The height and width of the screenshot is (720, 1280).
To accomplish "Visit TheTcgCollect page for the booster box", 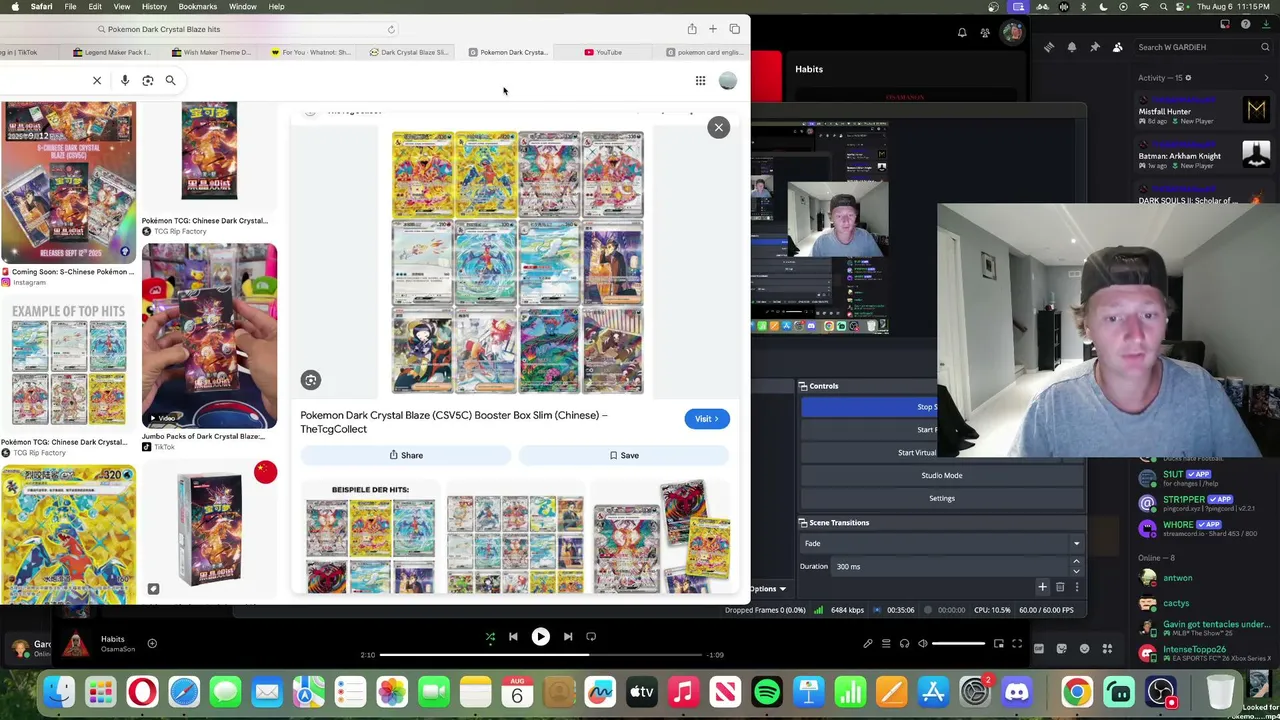I will (x=707, y=419).
